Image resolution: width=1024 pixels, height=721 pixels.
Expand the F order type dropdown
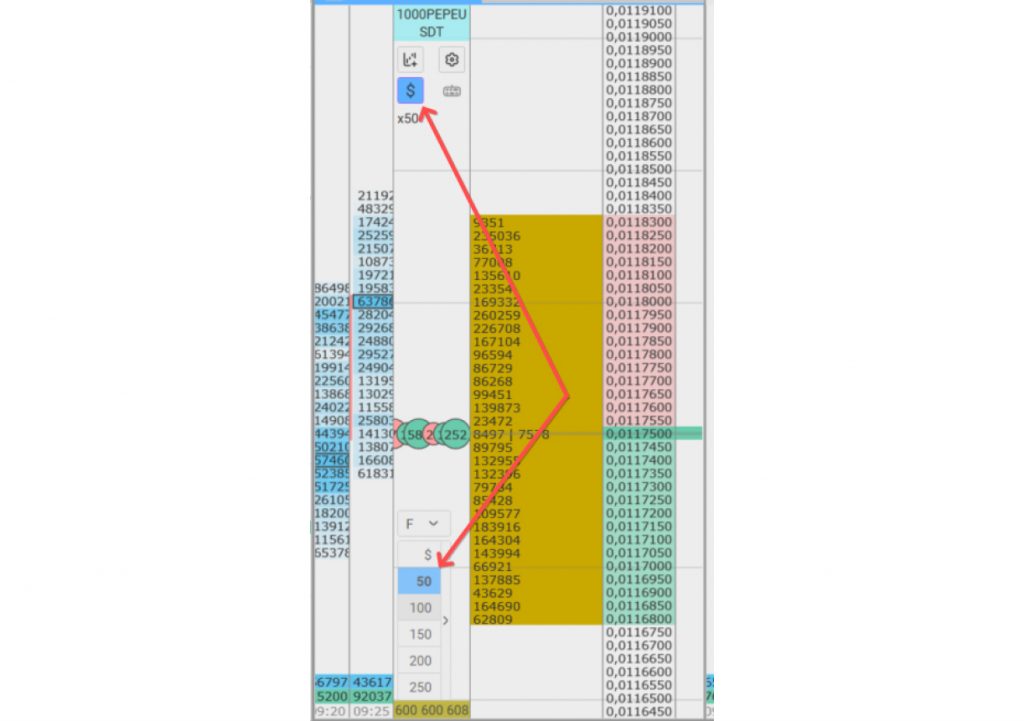[x=423, y=523]
